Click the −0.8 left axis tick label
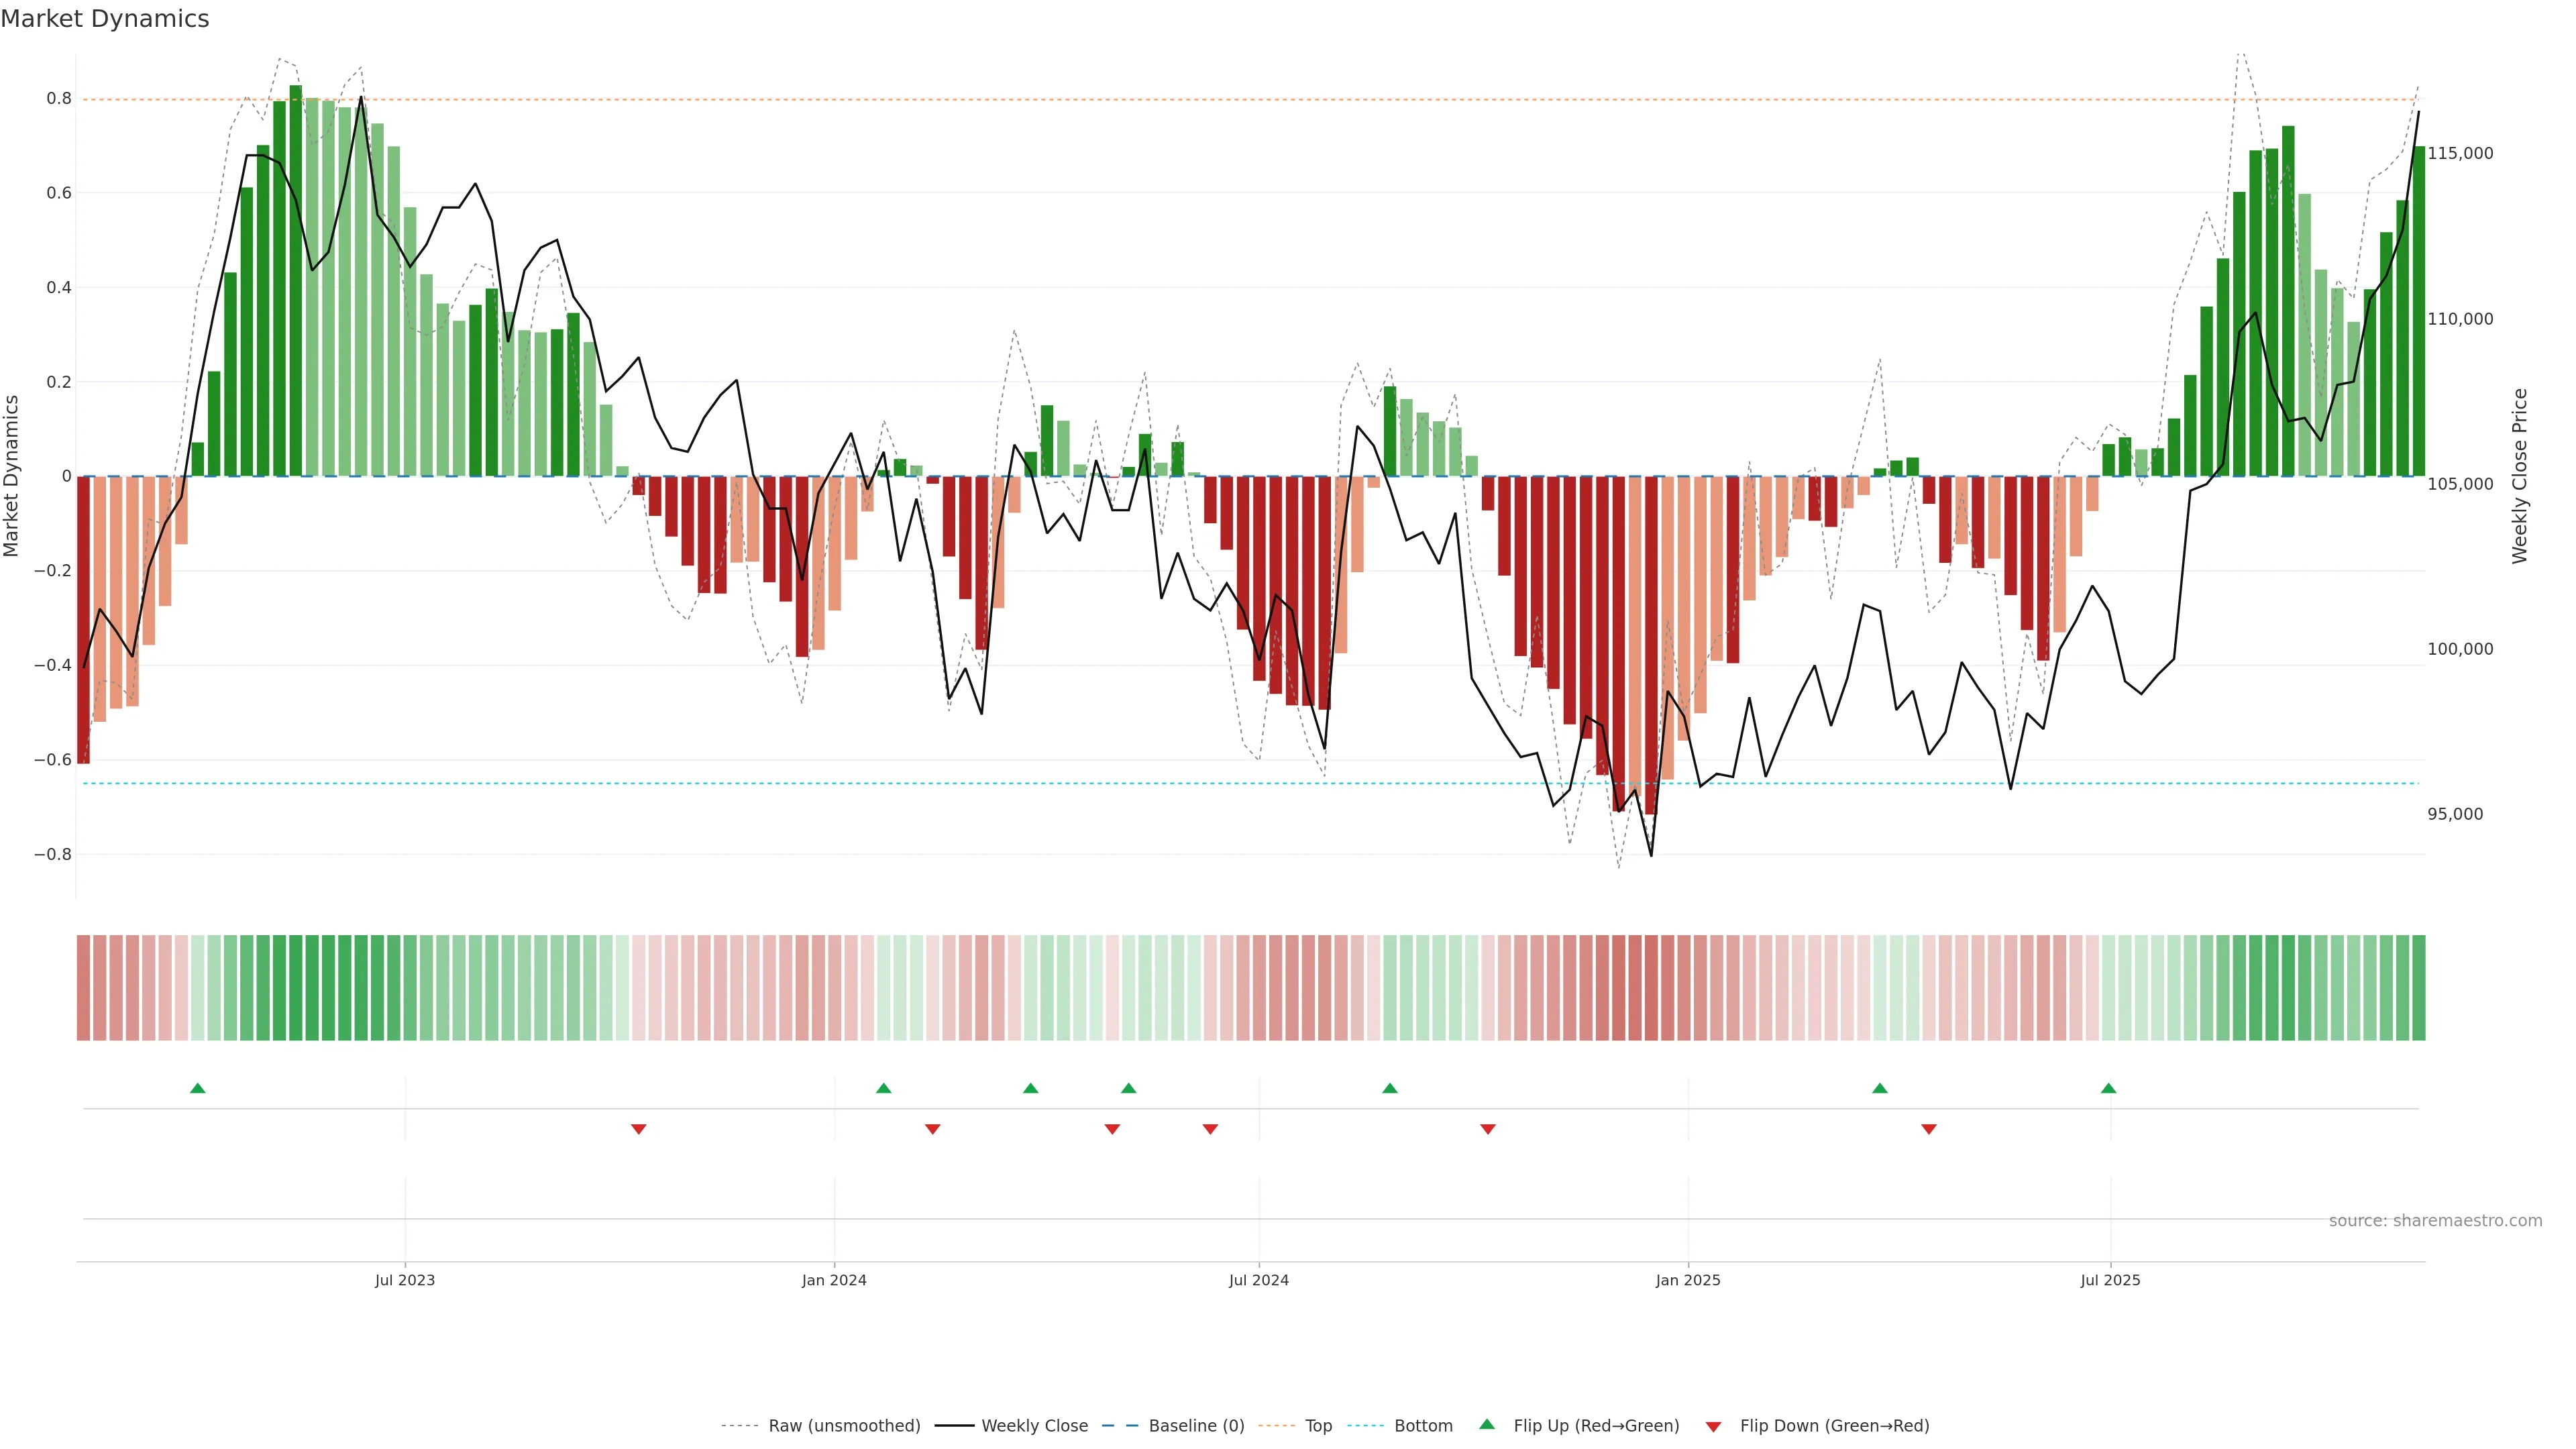The width and height of the screenshot is (2576, 1449). pos(52,854)
